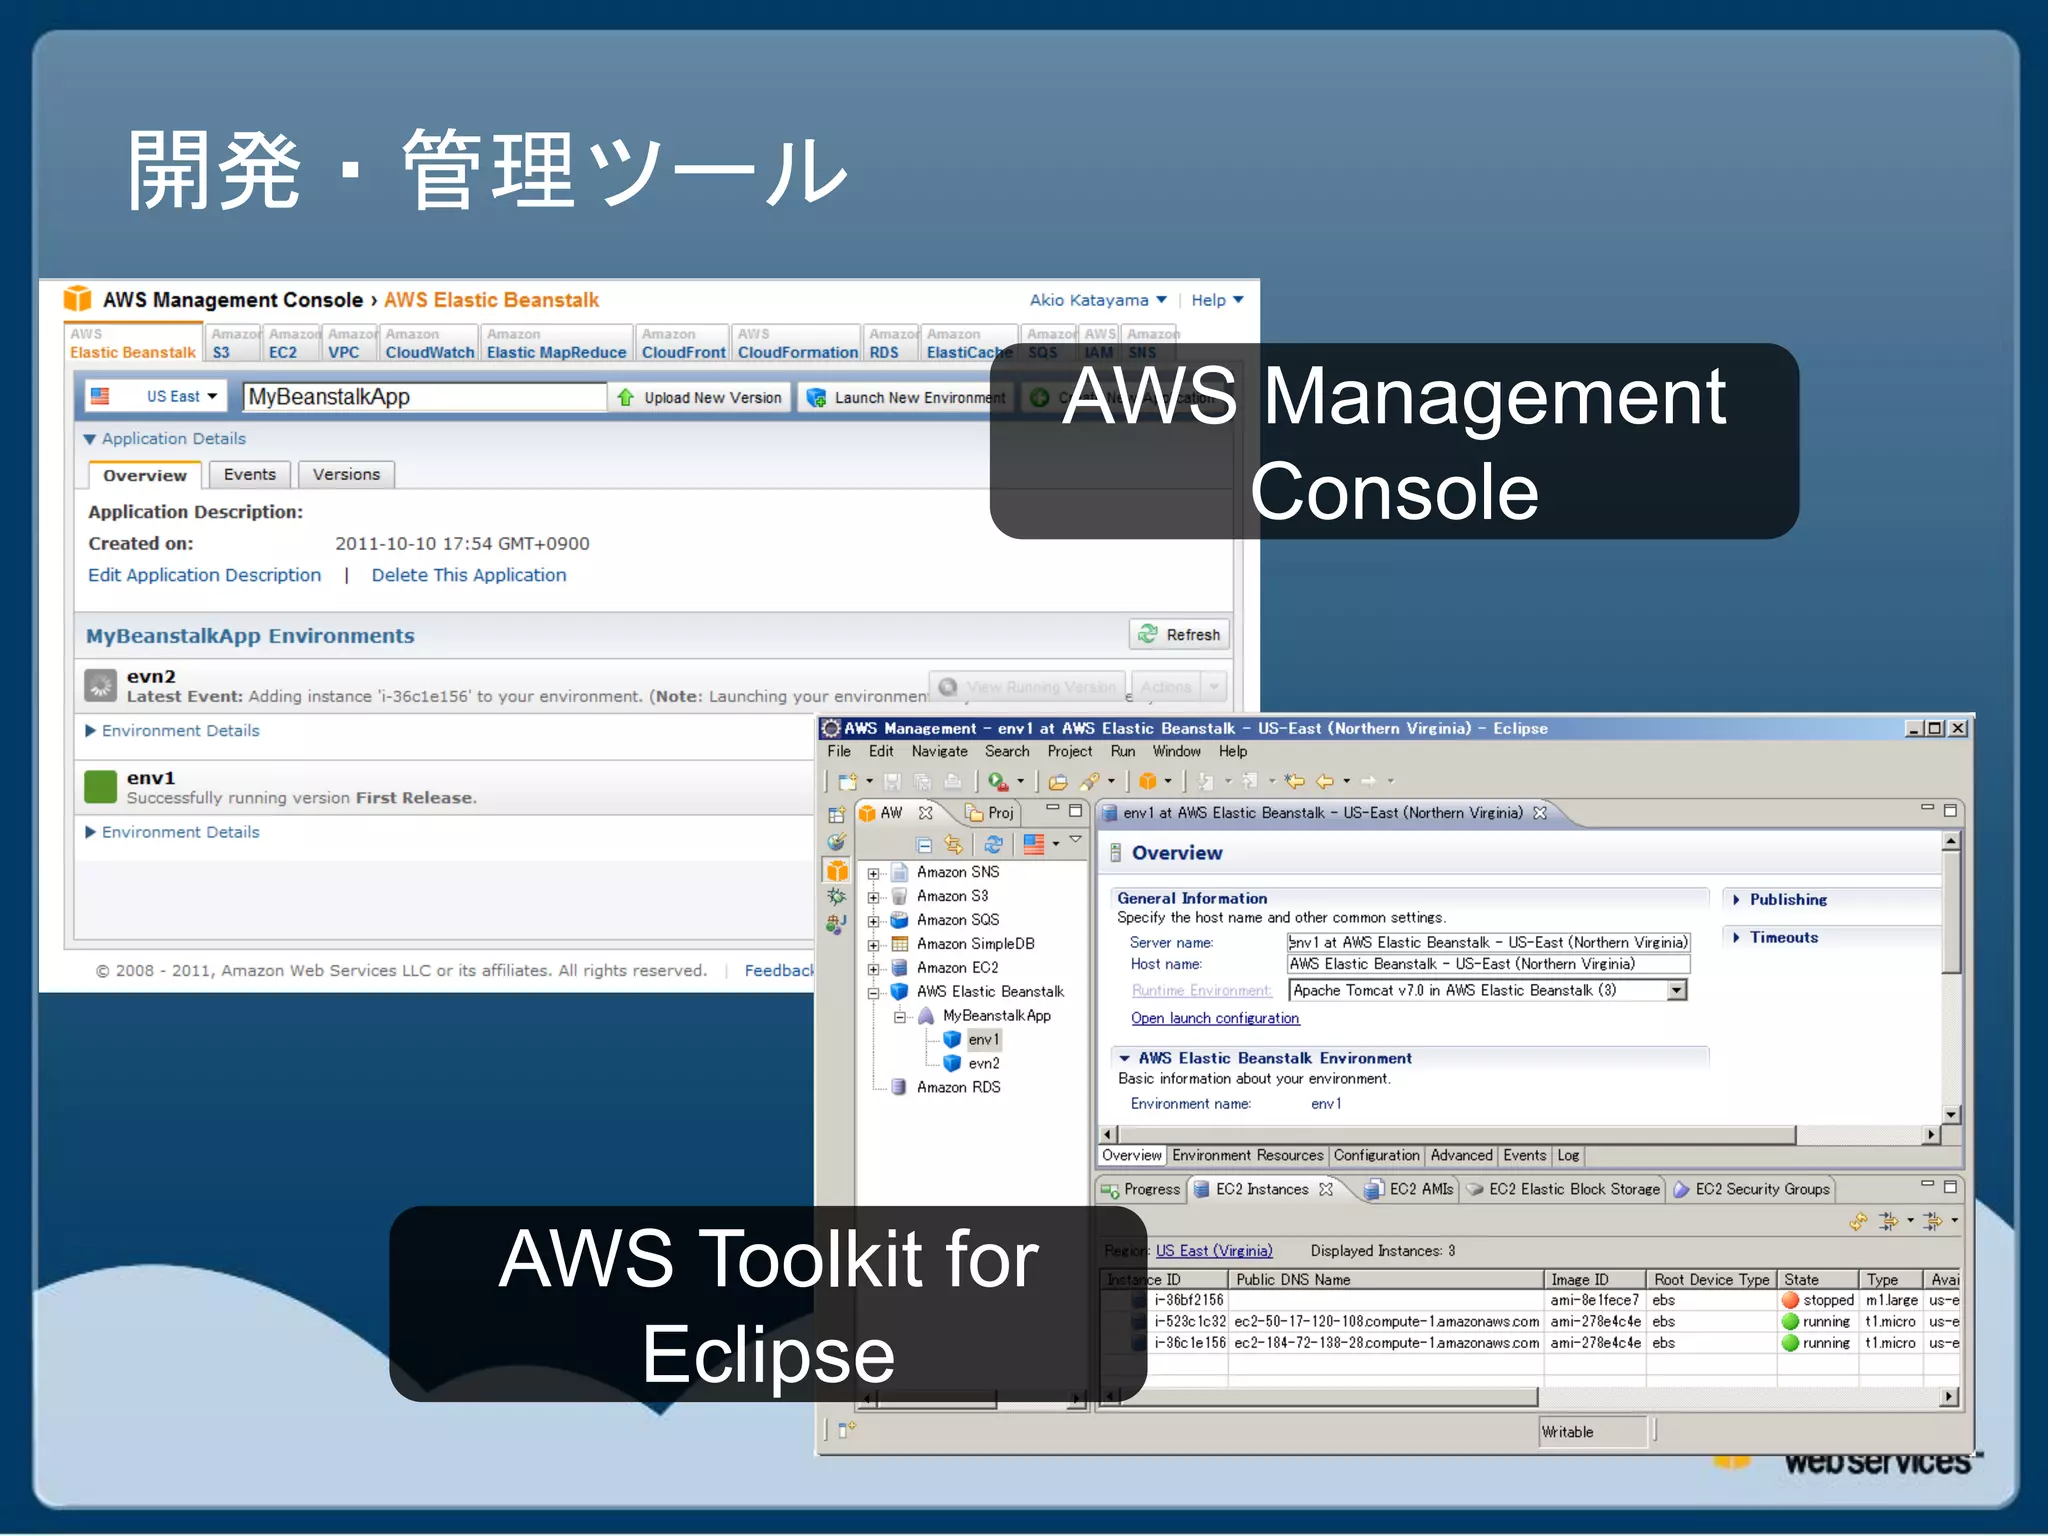This screenshot has height=1536, width=2048.
Task: Click the State column header in instances table
Action: click(x=1817, y=1280)
